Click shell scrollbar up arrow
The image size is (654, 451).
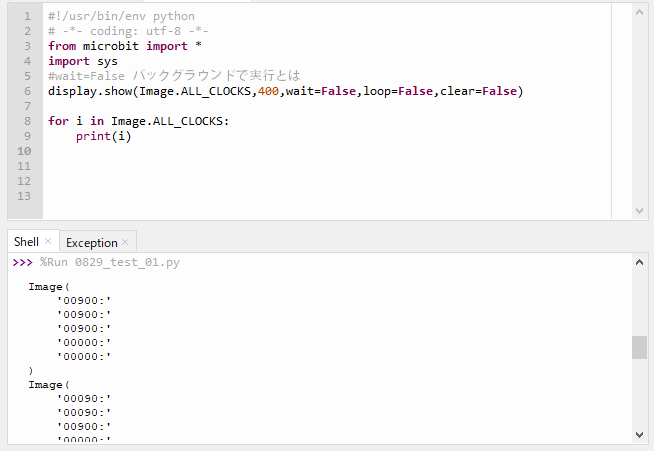tap(639, 262)
